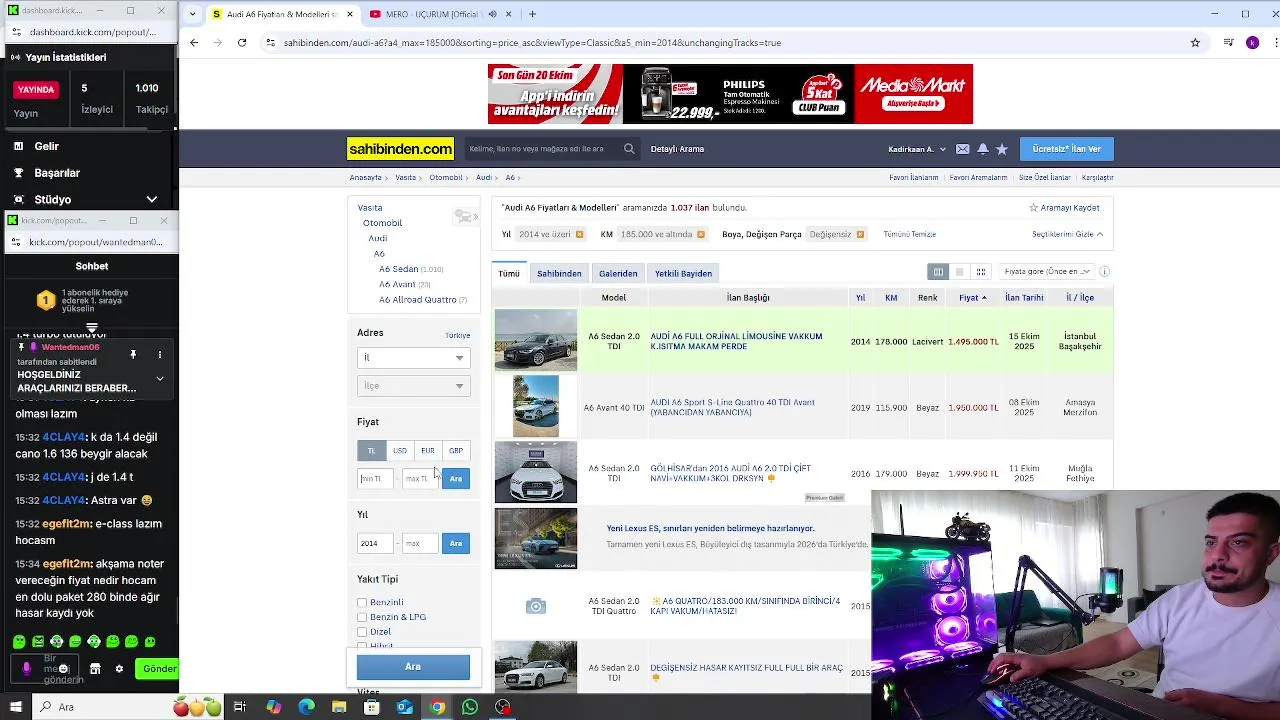Click the sahibinden search magnifier icon
The height and width of the screenshot is (720, 1280).
tap(629, 149)
